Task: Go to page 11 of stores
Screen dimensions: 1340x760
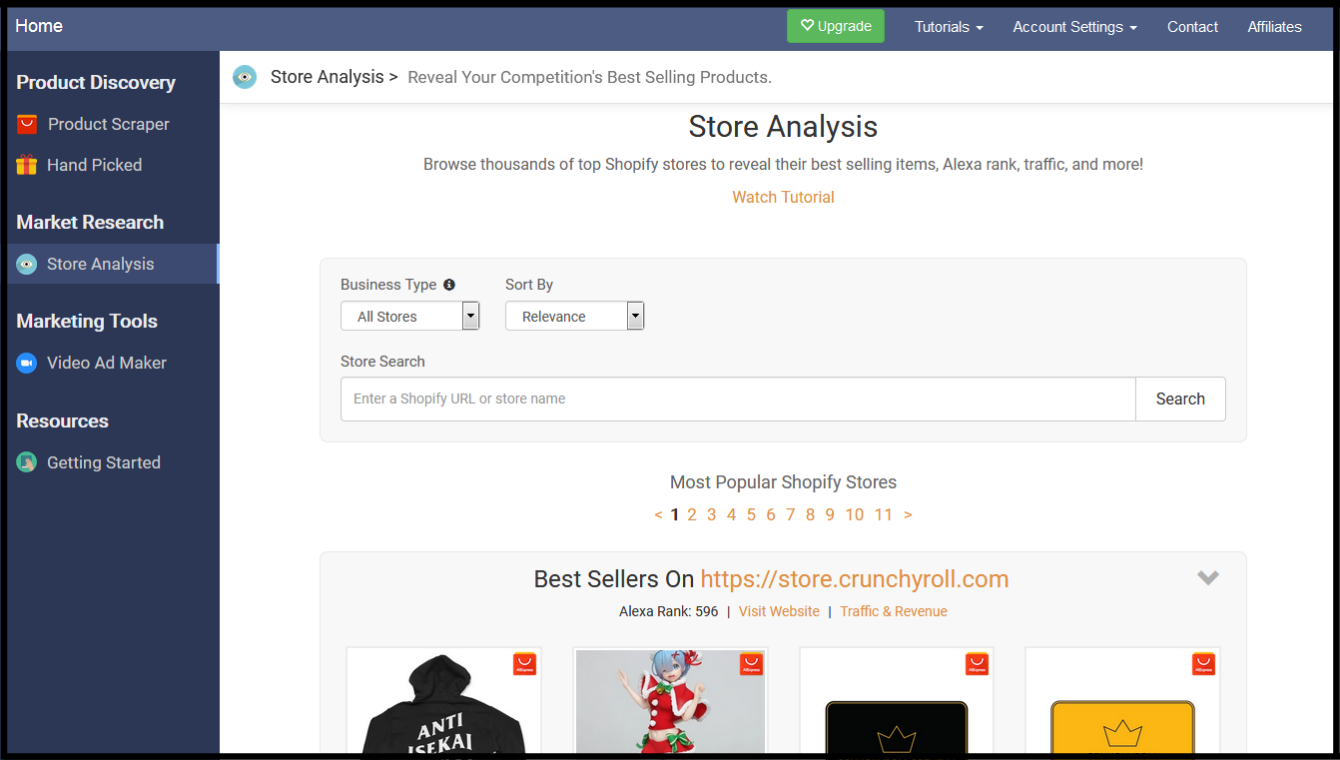Action: pos(883,515)
